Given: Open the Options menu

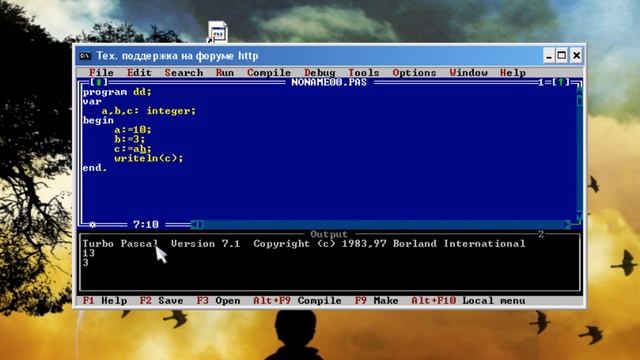Looking at the screenshot, I should (x=414, y=73).
